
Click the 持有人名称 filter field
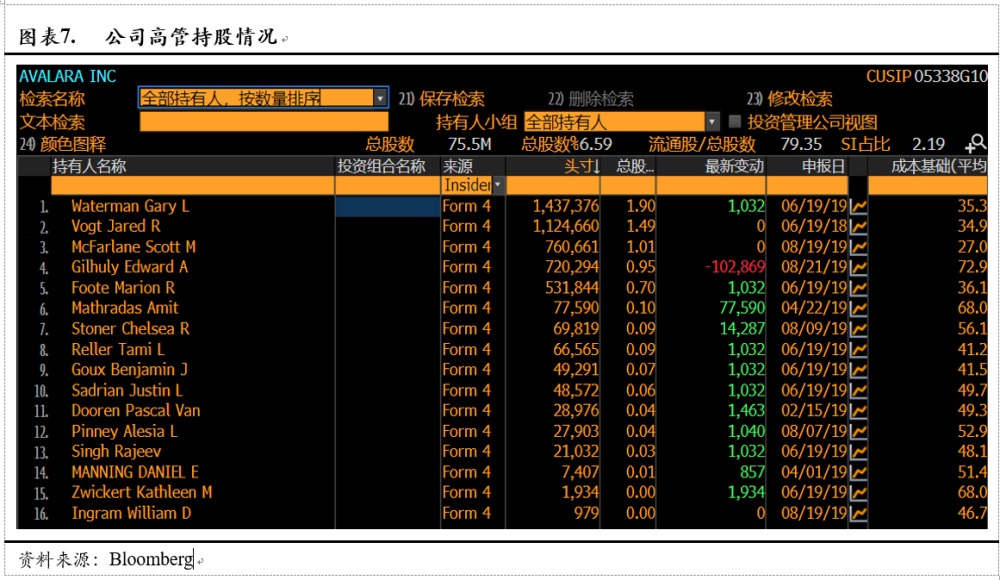[x=193, y=185]
